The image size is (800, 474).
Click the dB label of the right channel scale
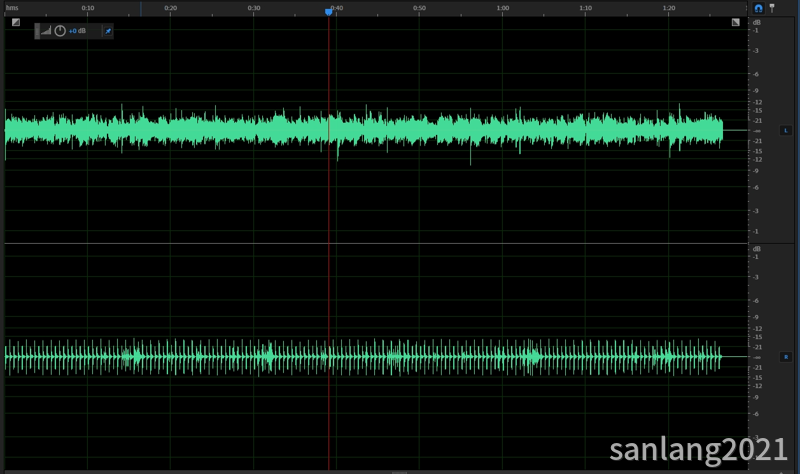pyautogui.click(x=757, y=249)
